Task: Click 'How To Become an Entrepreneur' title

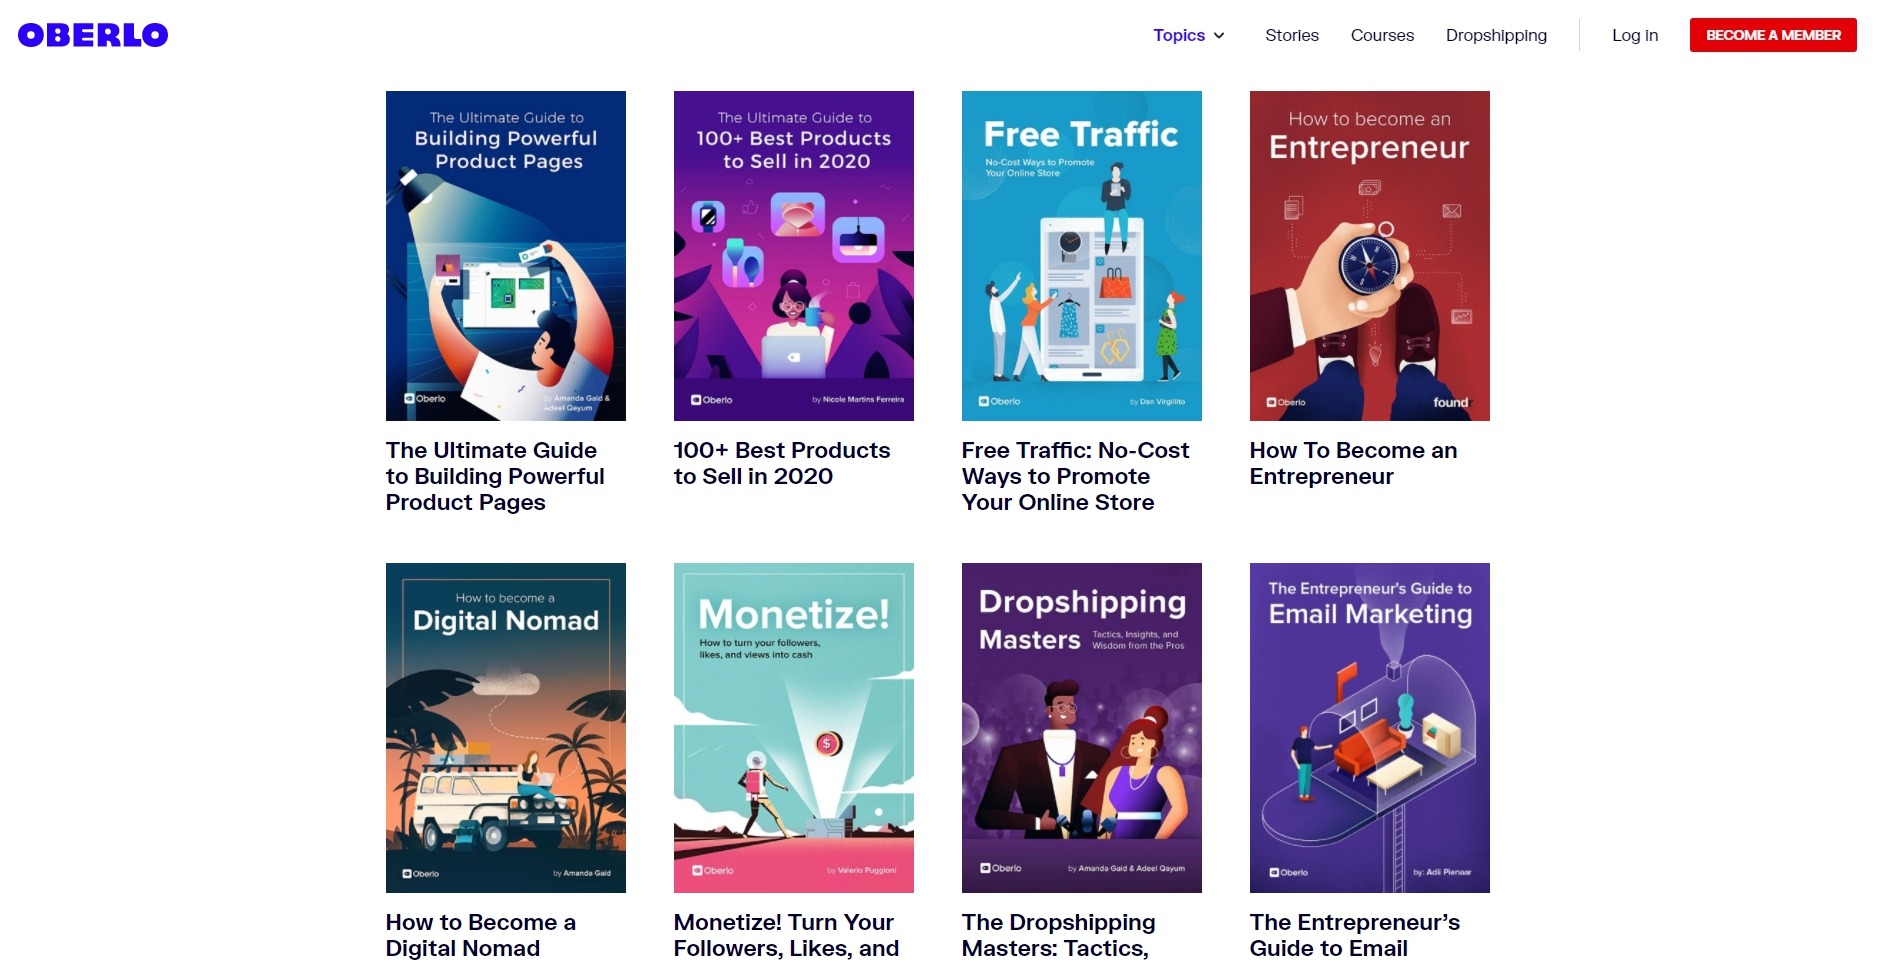Action: 1353,463
